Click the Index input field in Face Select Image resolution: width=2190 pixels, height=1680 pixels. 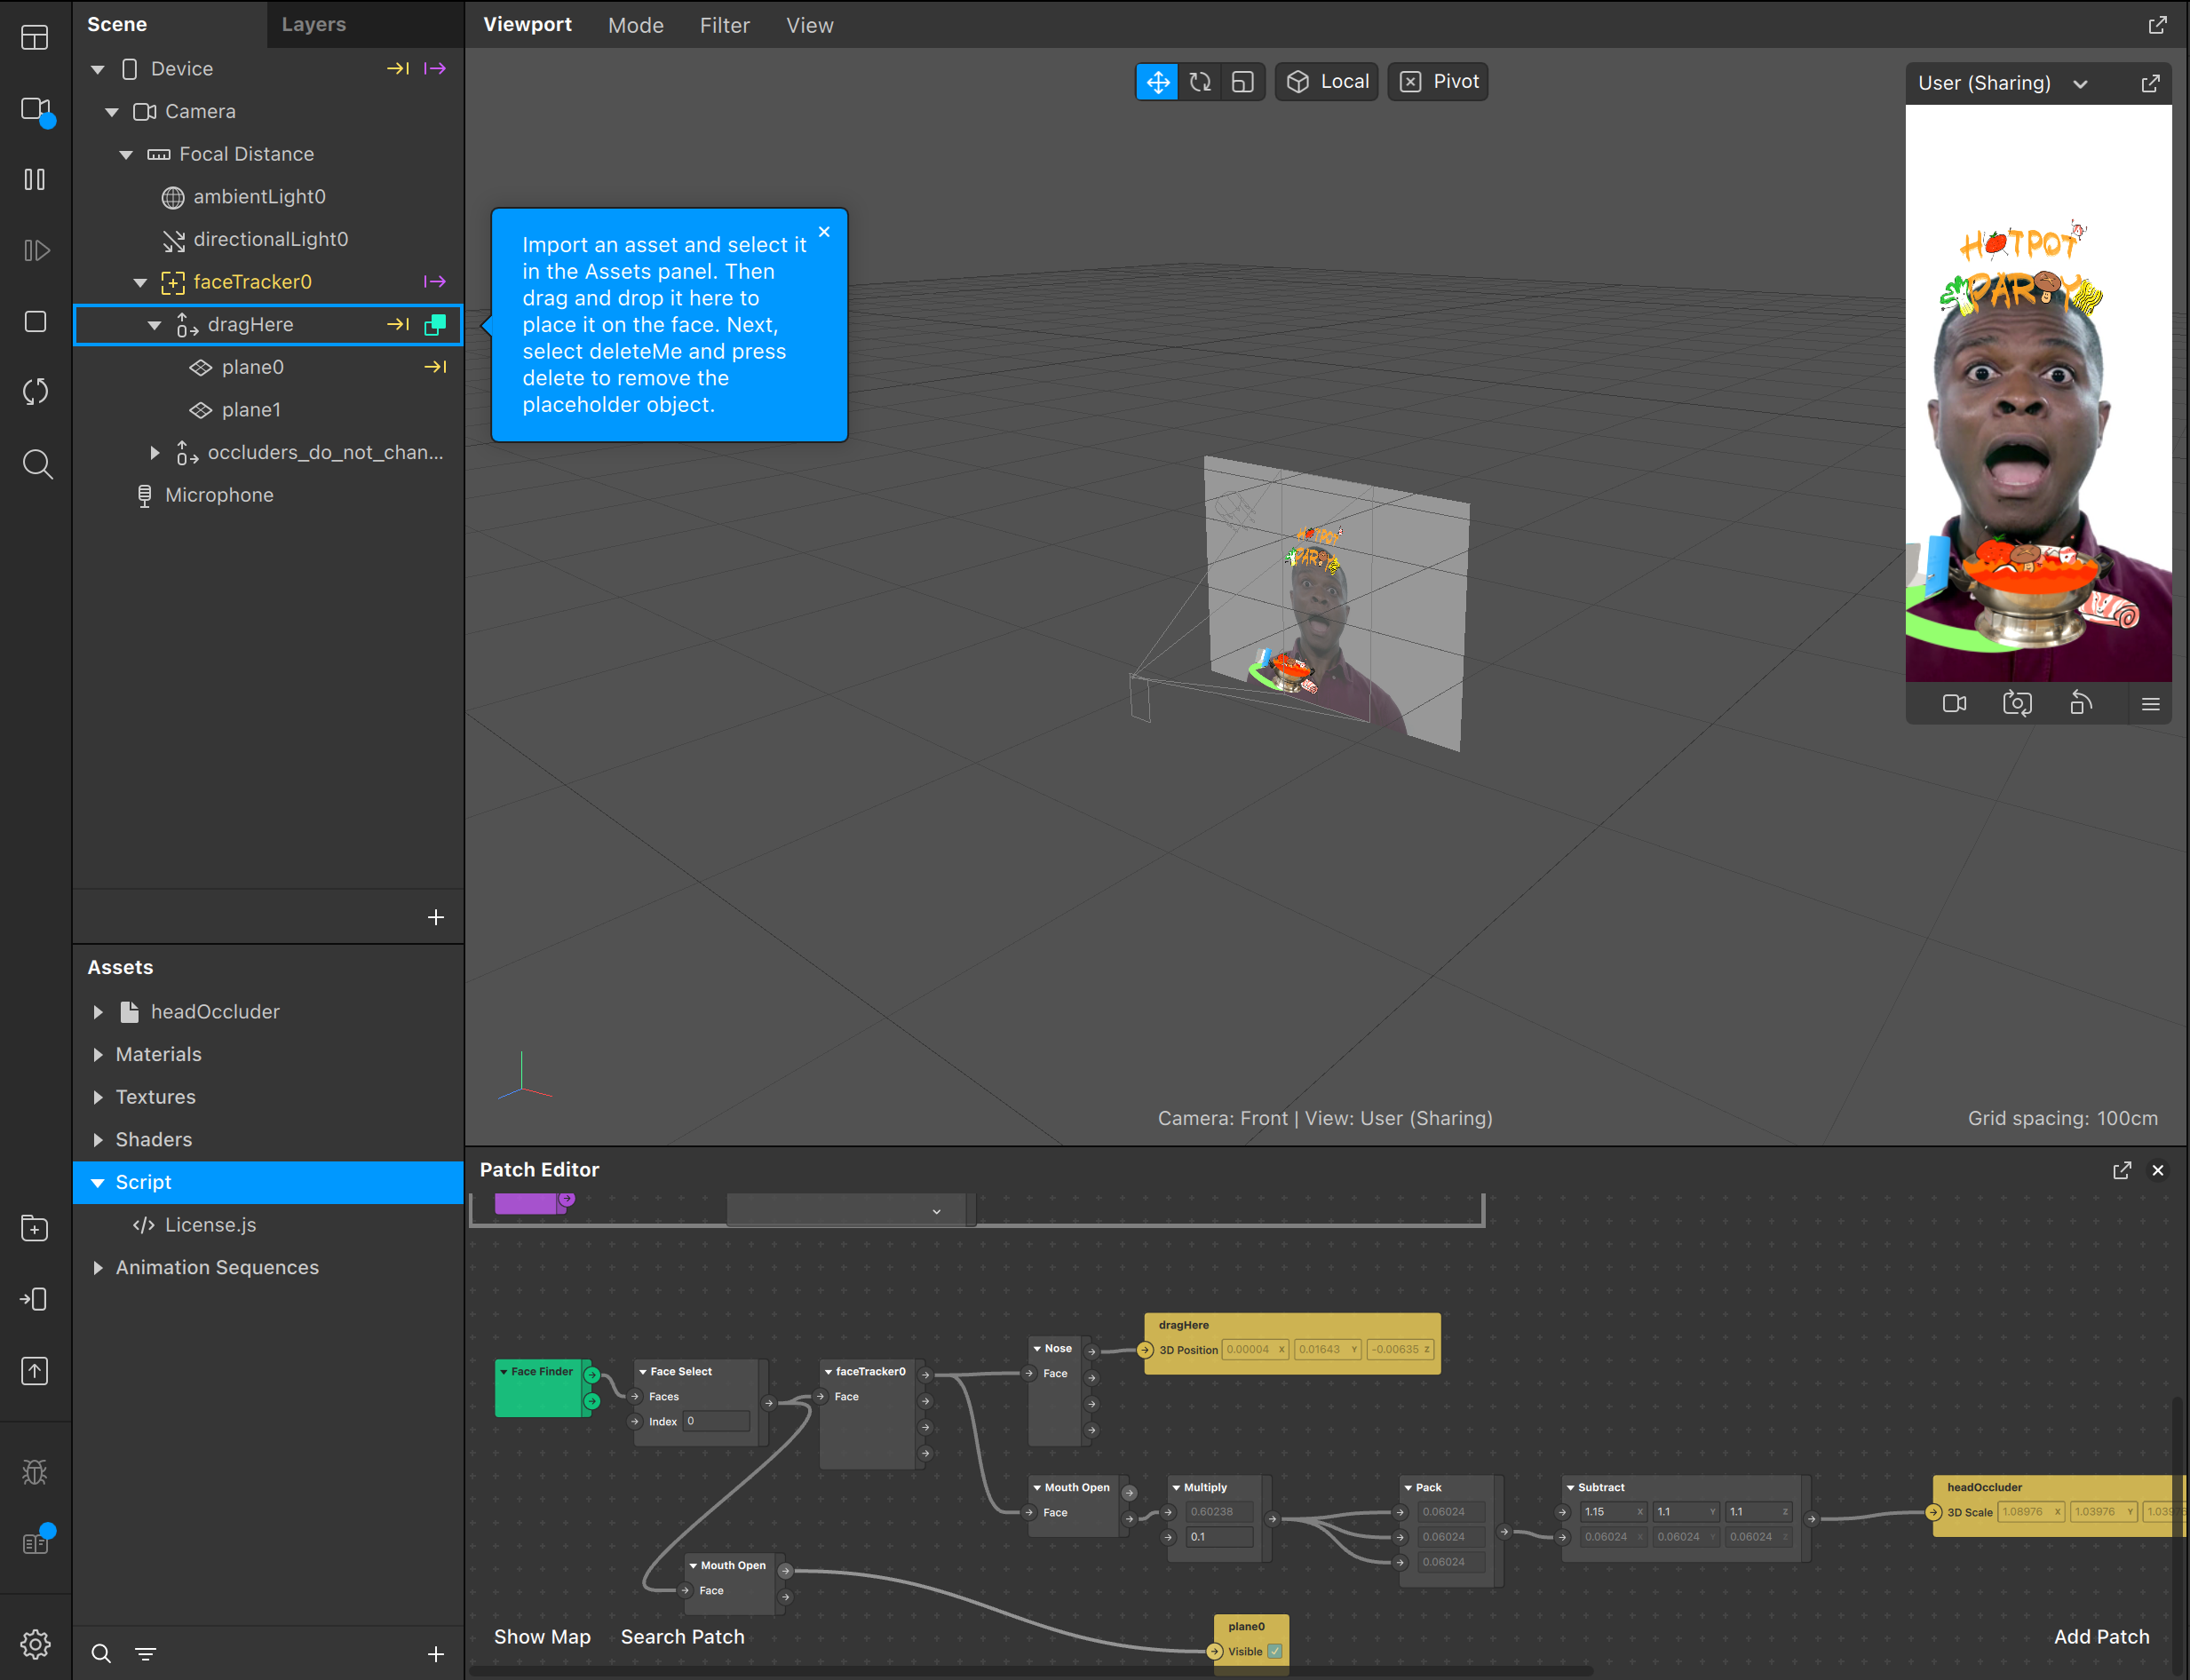pyautogui.click(x=716, y=1421)
